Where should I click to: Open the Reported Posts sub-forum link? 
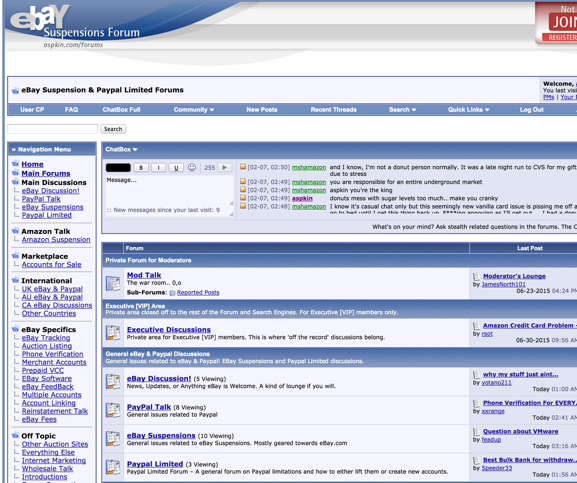[198, 293]
